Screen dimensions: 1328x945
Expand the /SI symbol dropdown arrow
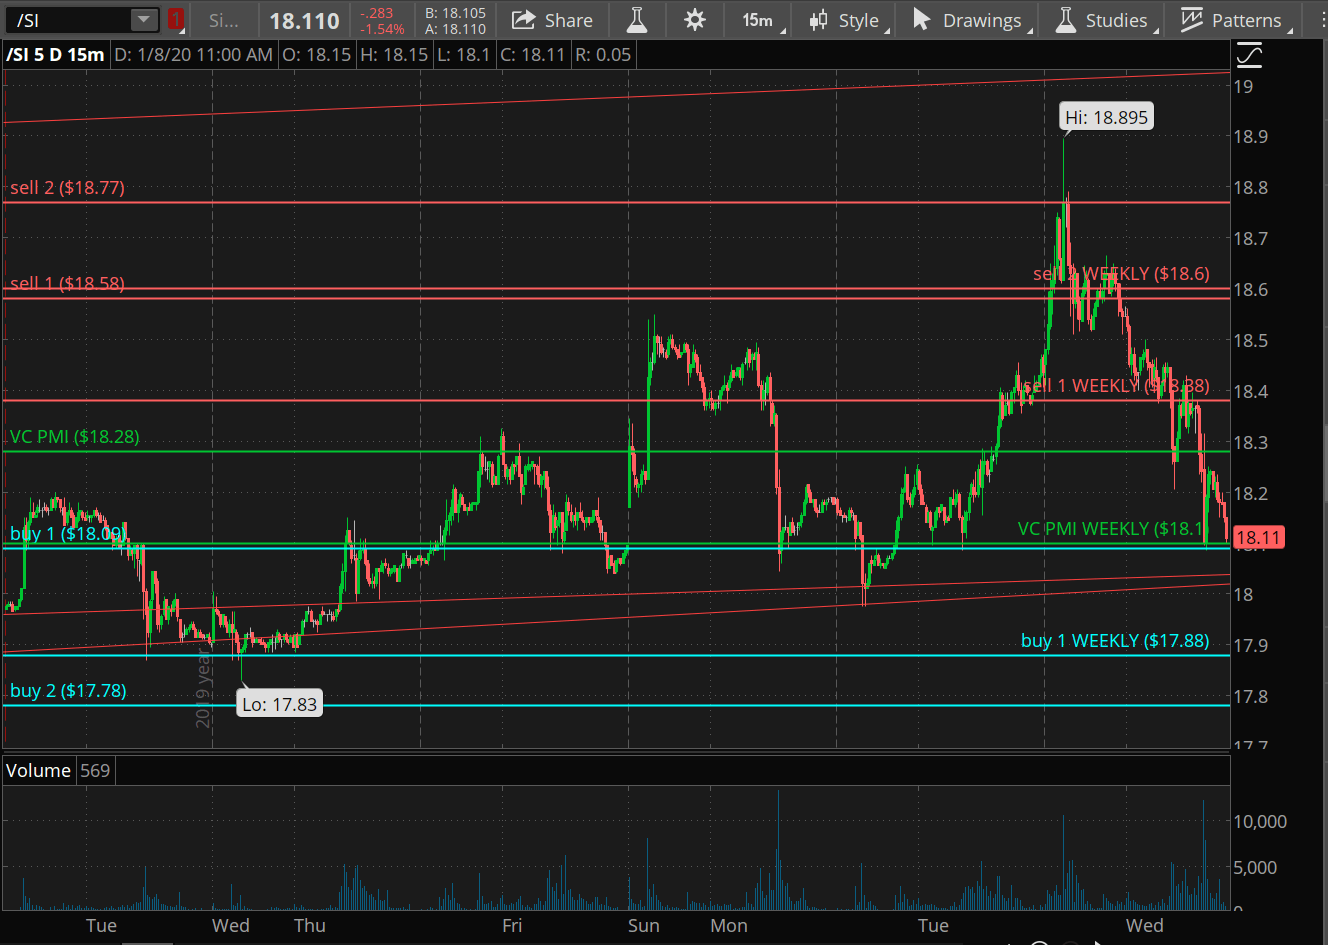[x=144, y=20]
